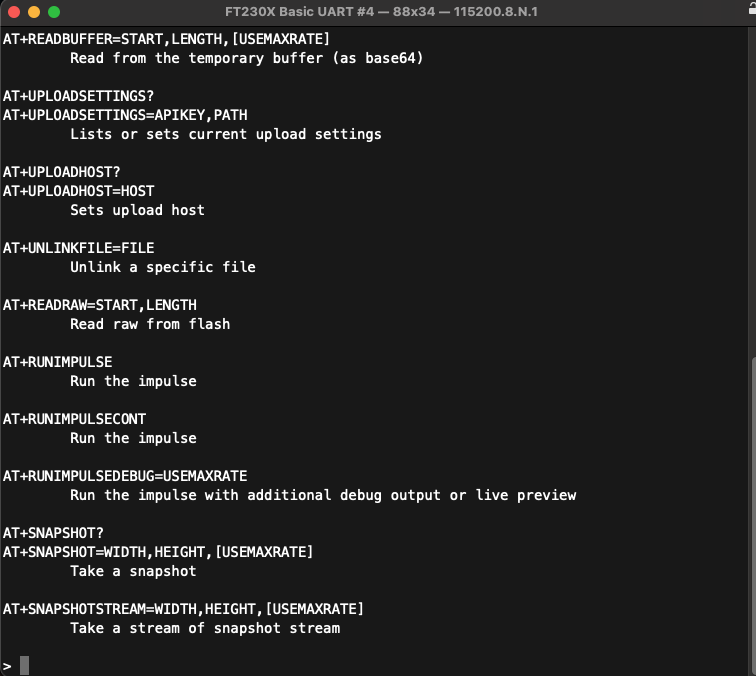756x676 pixels.
Task: Click the AT+RUNIMPULSECONT command text
Action: (x=74, y=419)
